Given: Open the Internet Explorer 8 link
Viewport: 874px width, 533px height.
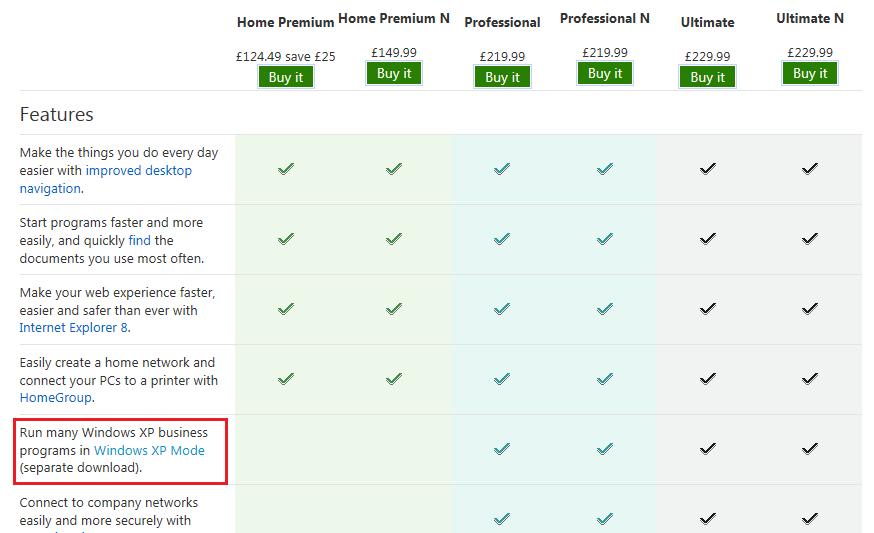Looking at the screenshot, I should [73, 327].
